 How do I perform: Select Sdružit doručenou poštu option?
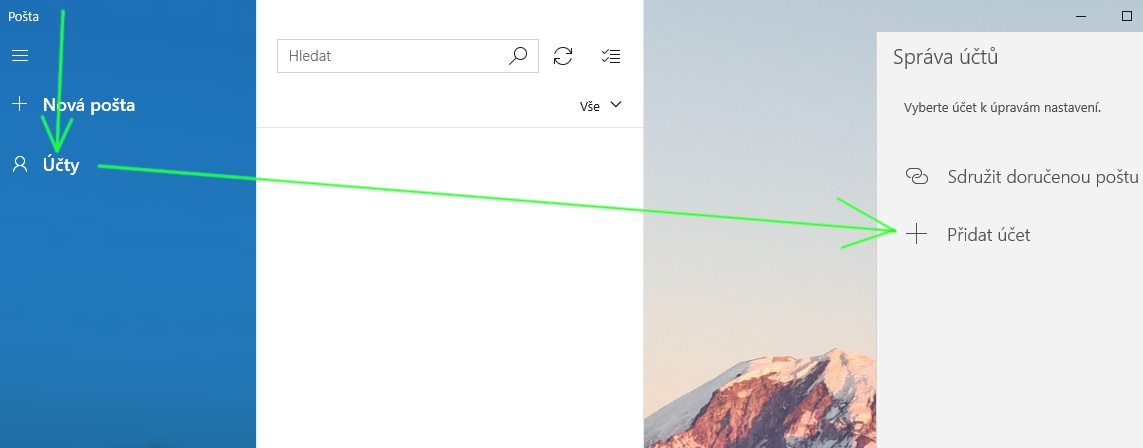pos(1042,176)
